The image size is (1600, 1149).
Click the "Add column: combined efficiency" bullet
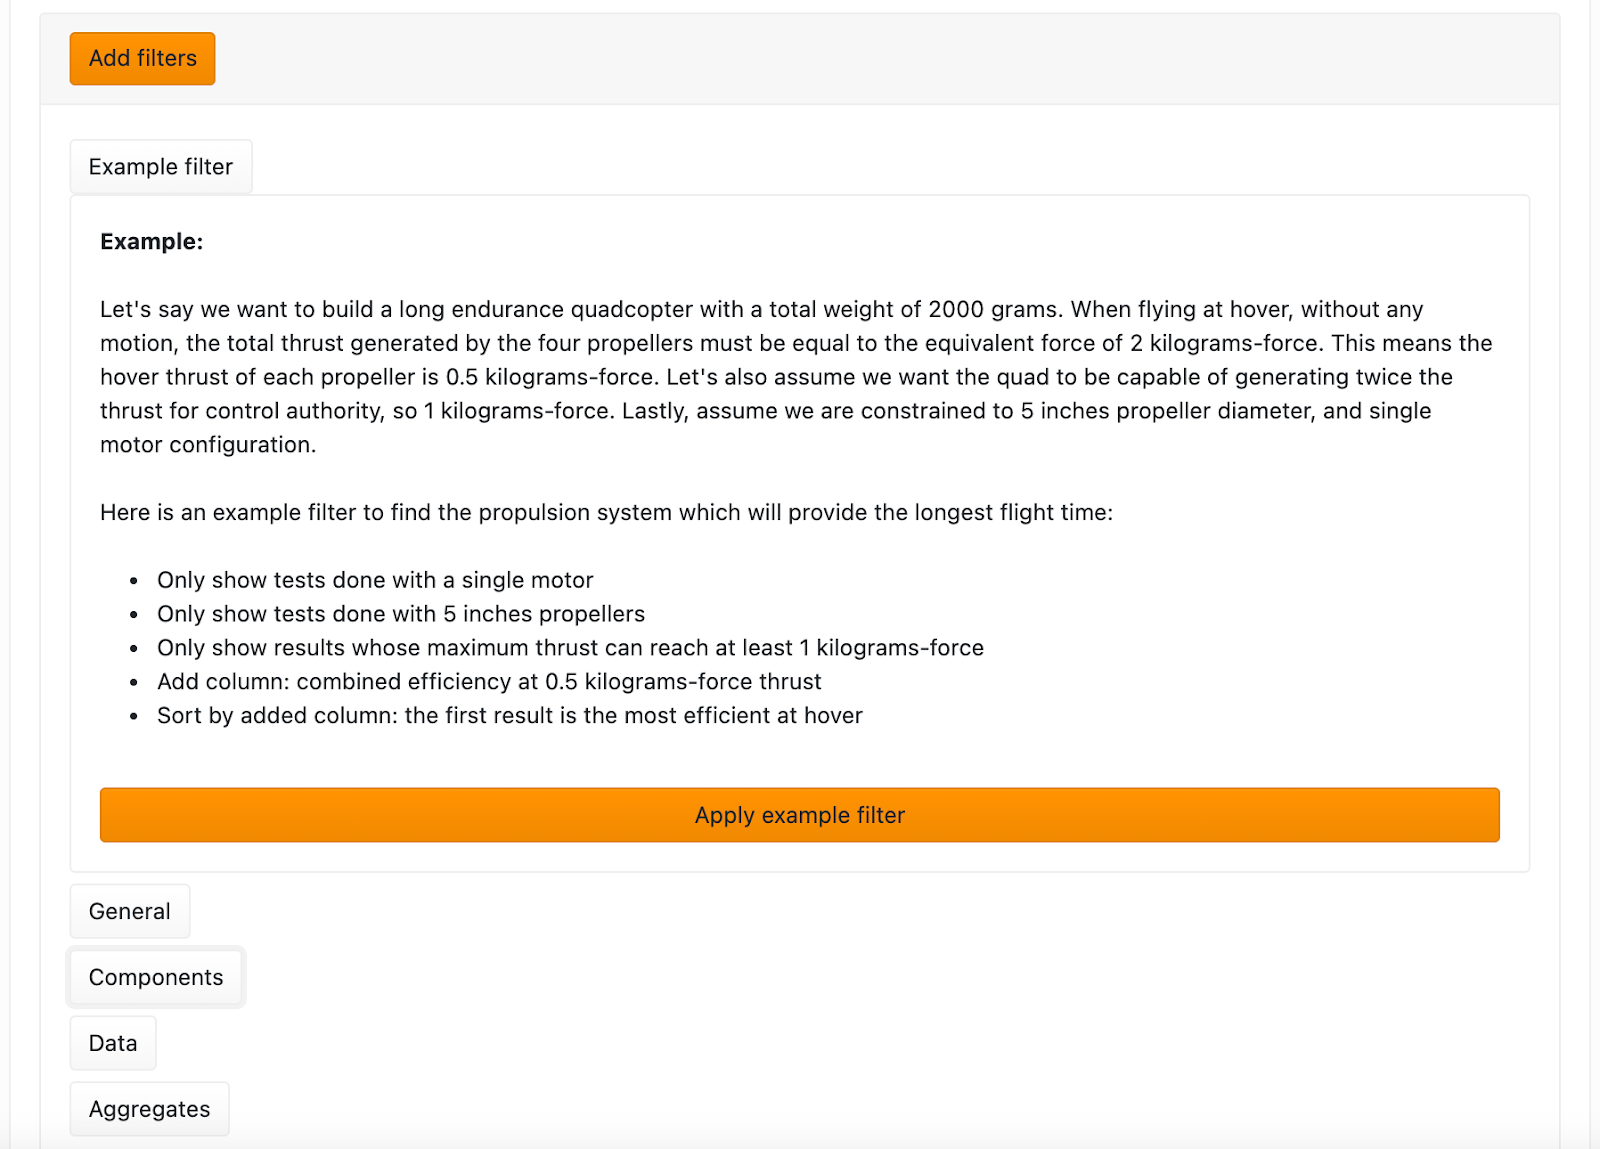point(489,682)
